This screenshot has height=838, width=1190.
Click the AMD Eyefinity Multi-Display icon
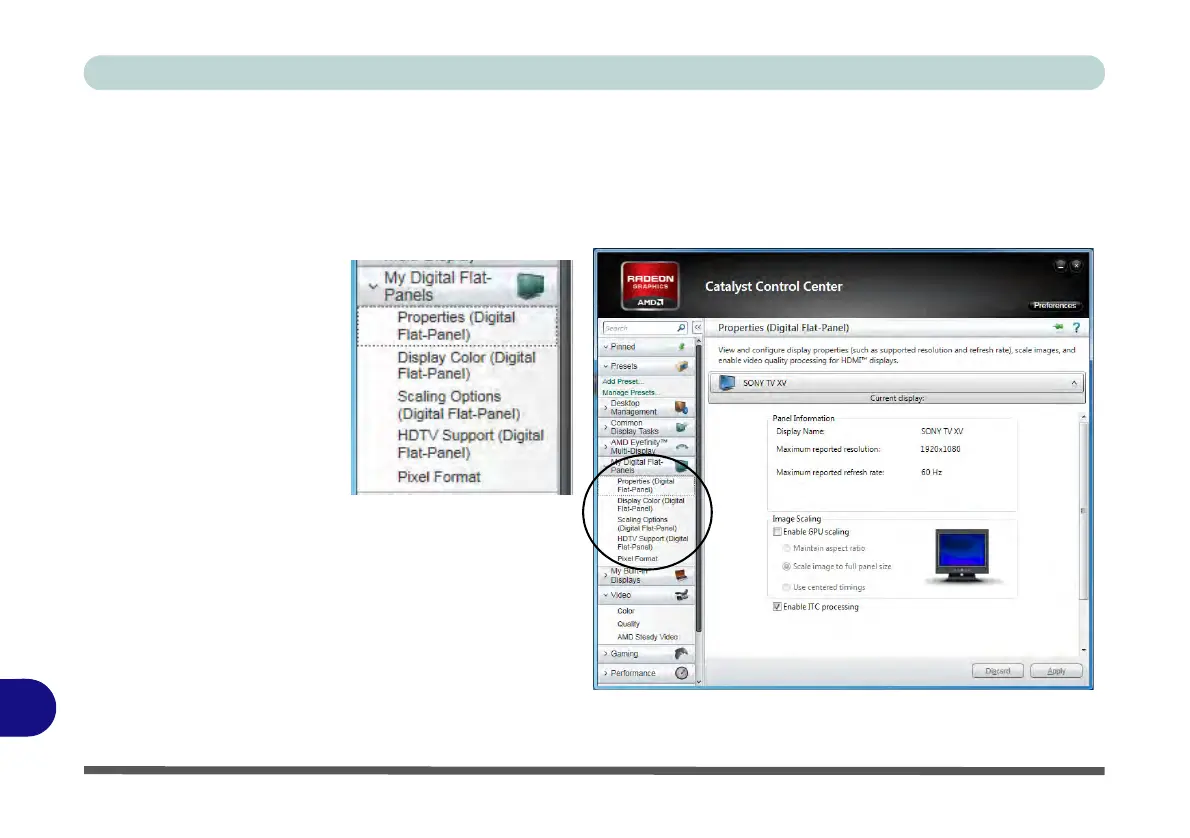pyautogui.click(x=682, y=447)
